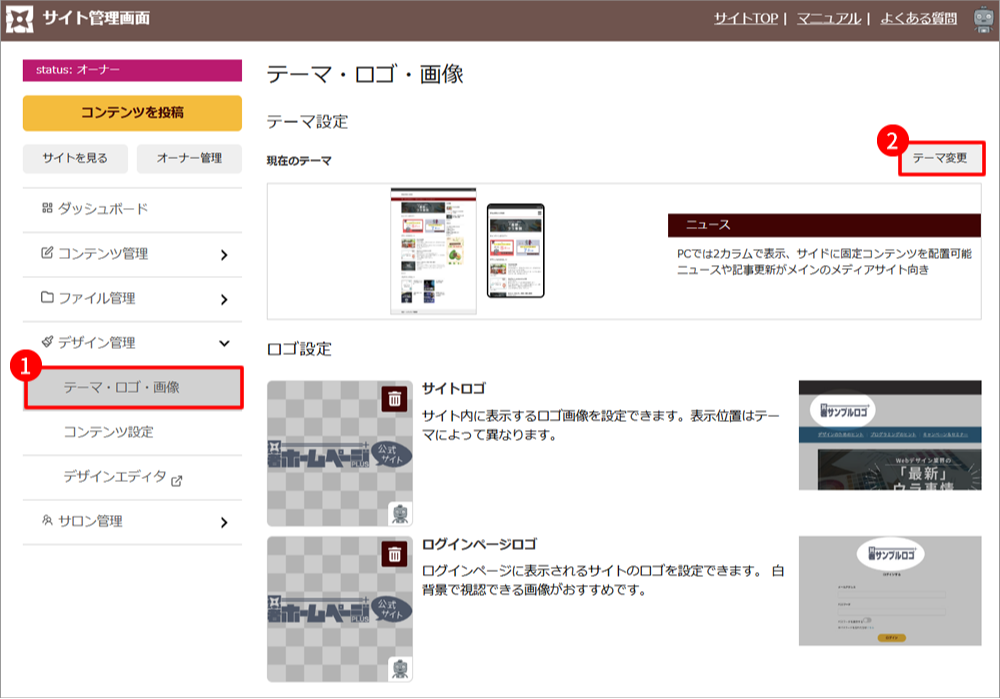This screenshot has width=1000, height=699.
Task: Click the robot badge on site logo preview
Action: click(x=400, y=514)
